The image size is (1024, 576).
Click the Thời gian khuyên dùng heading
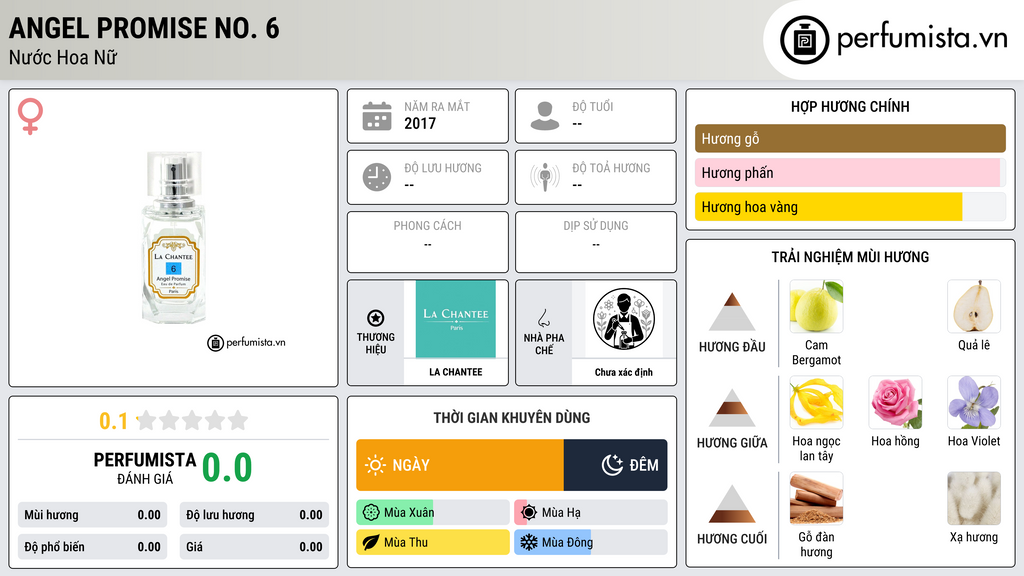512,418
